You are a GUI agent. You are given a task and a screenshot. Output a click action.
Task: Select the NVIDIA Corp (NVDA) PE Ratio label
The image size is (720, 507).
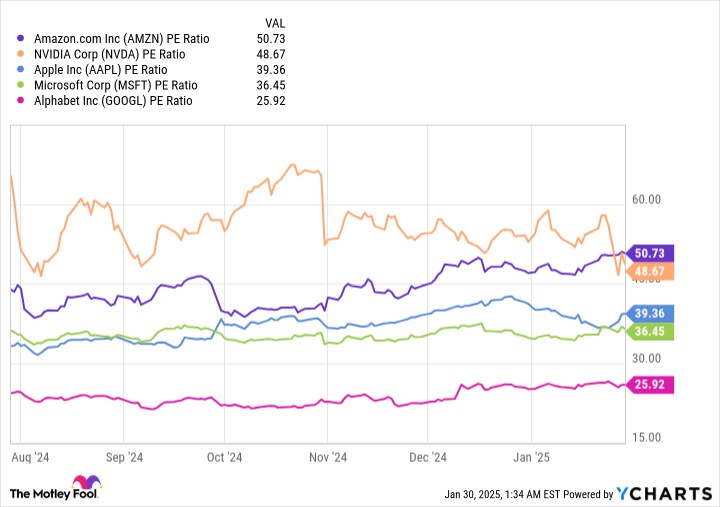pos(109,54)
